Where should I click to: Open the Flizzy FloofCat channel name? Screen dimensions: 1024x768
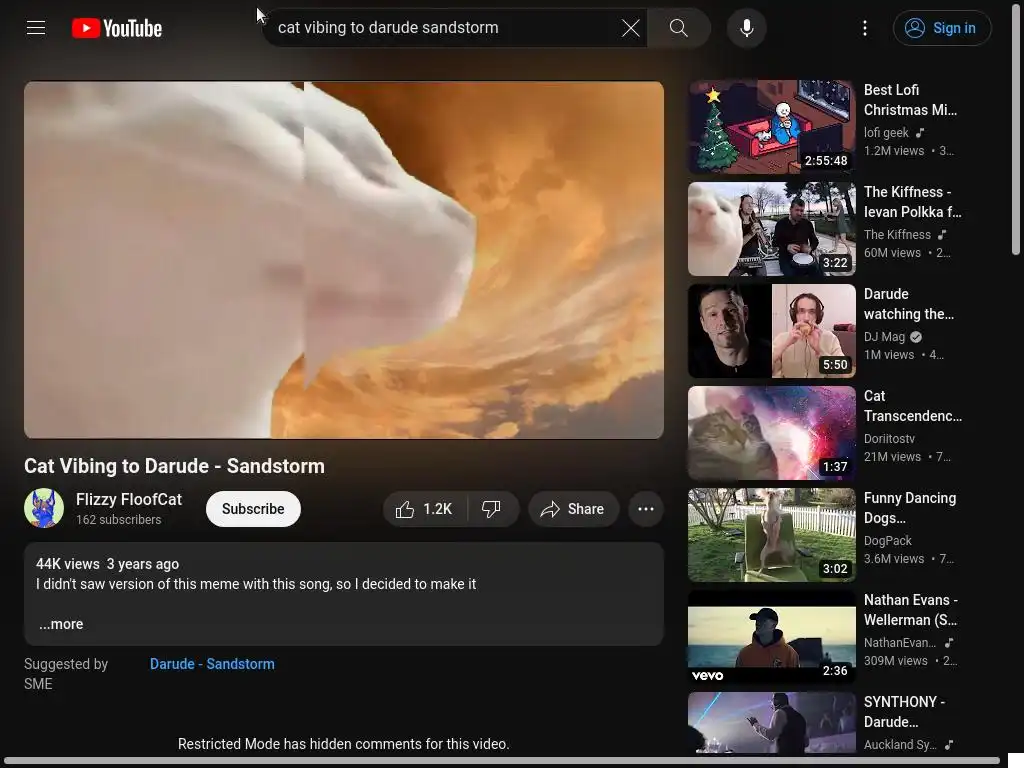click(129, 500)
